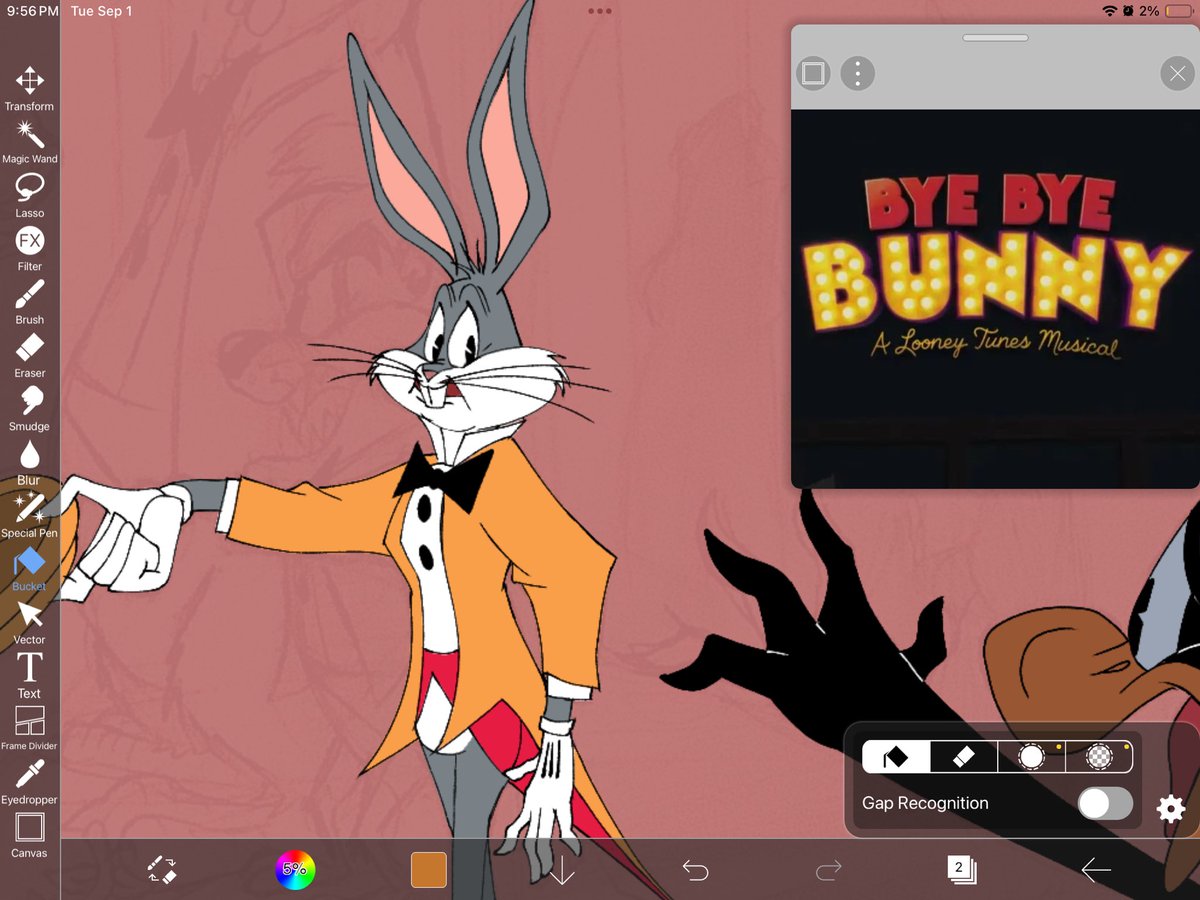Tap the Wi-Fi icon in status bar
The image size is (1200, 900).
click(x=1110, y=11)
